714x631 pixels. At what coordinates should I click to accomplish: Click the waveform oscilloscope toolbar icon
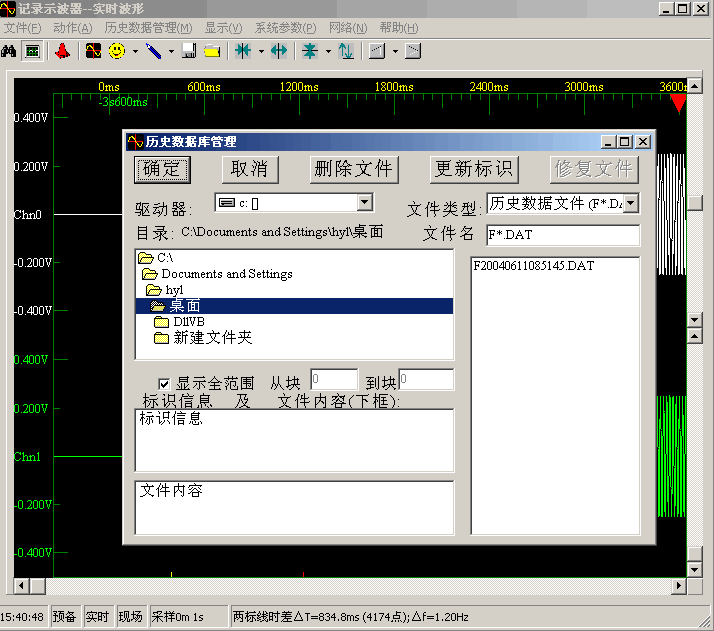coord(93,51)
